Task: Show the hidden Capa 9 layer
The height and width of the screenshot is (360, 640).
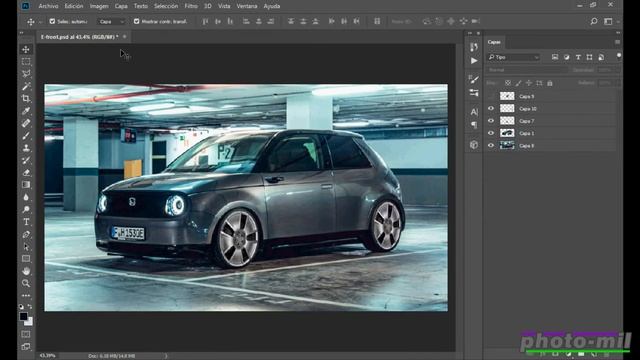Action: (x=491, y=96)
